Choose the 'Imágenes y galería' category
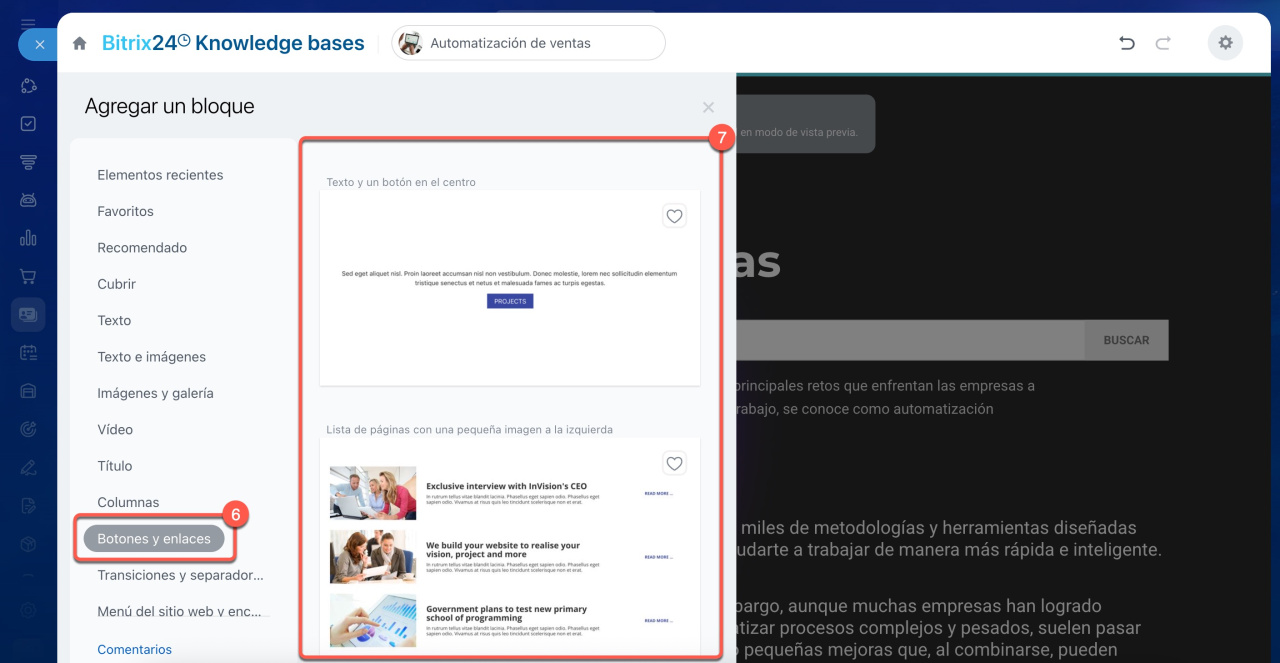Screen dimensions: 1280x663 click(155, 393)
